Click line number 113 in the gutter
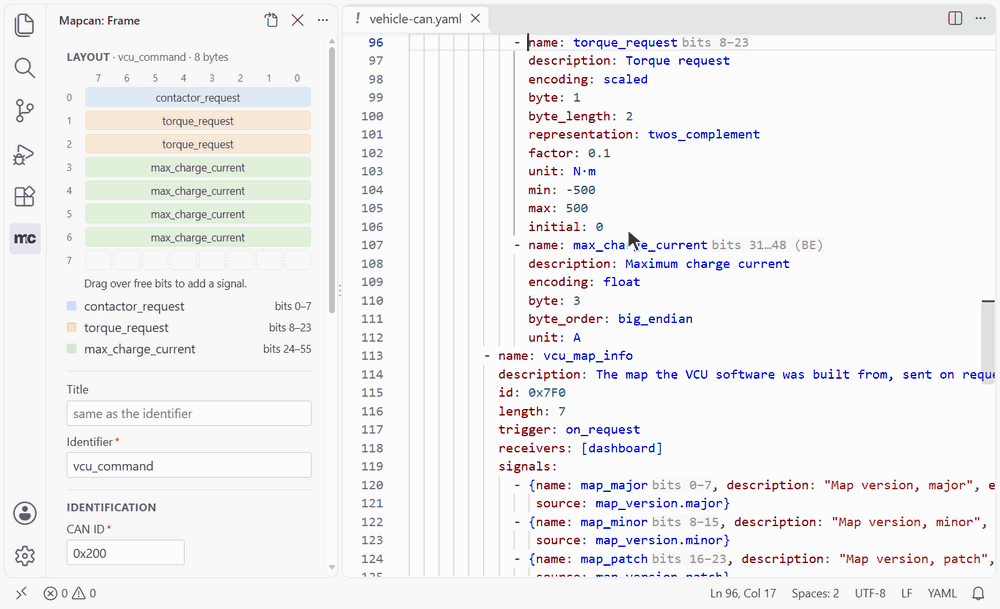Image resolution: width=1000 pixels, height=609 pixels. point(372,356)
